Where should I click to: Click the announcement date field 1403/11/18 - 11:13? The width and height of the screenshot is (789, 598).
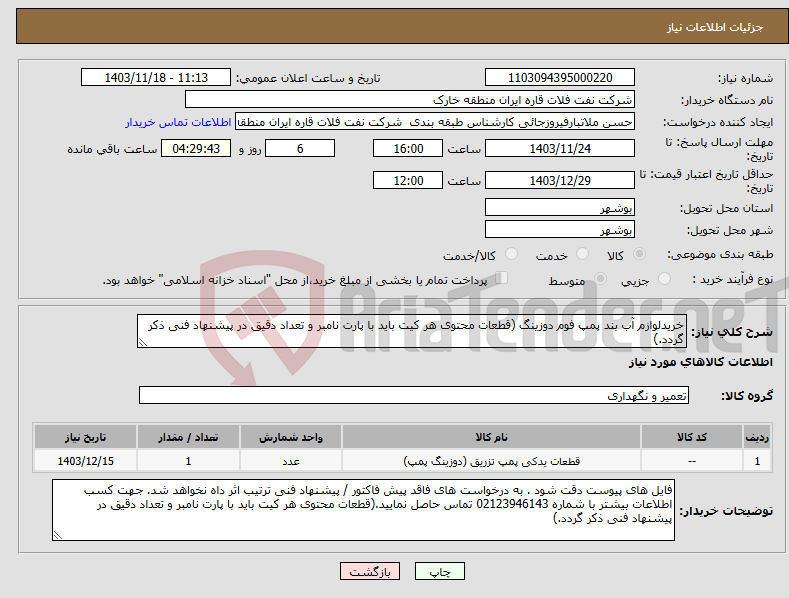pos(156,78)
